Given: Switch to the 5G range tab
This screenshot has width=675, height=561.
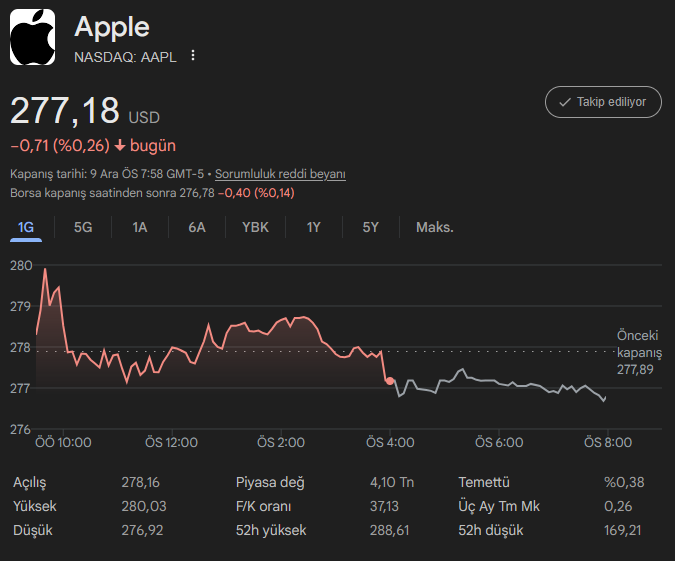Looking at the screenshot, I should (83, 227).
